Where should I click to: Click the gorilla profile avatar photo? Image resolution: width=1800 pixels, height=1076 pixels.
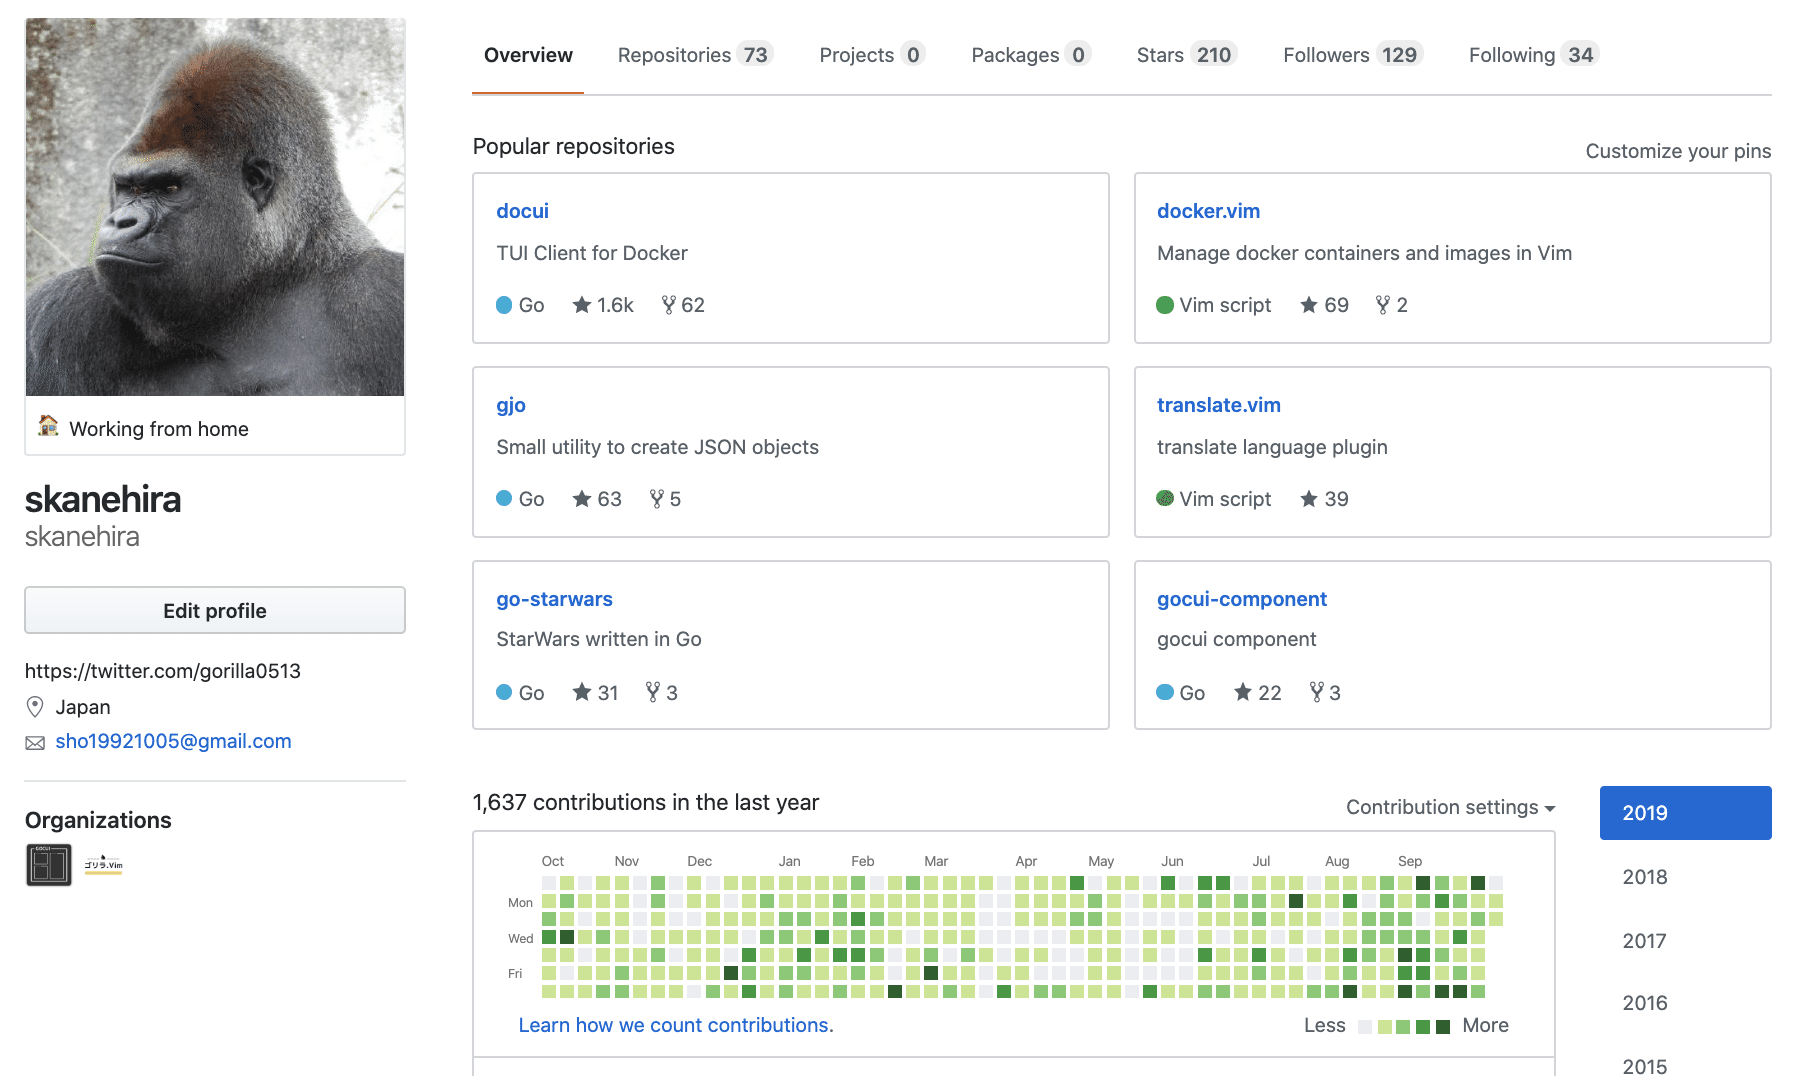coord(215,207)
